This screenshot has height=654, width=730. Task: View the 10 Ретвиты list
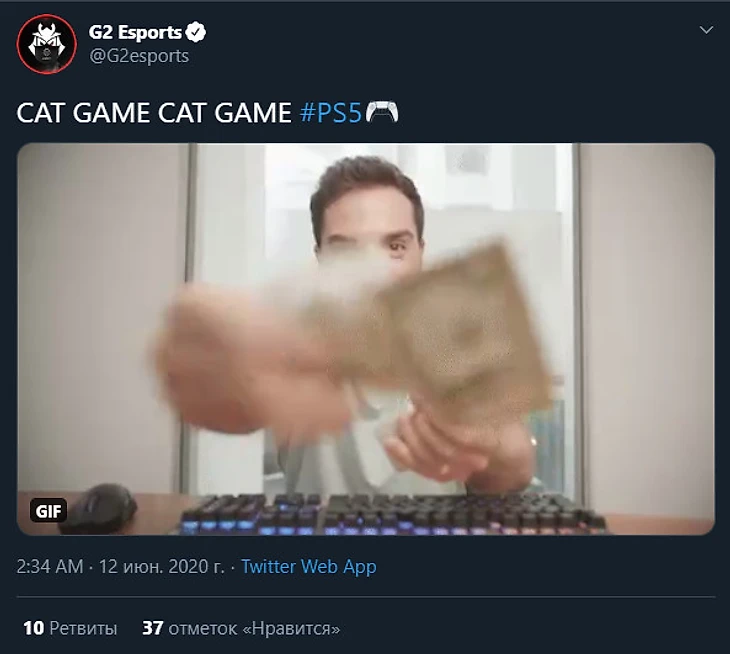70,628
